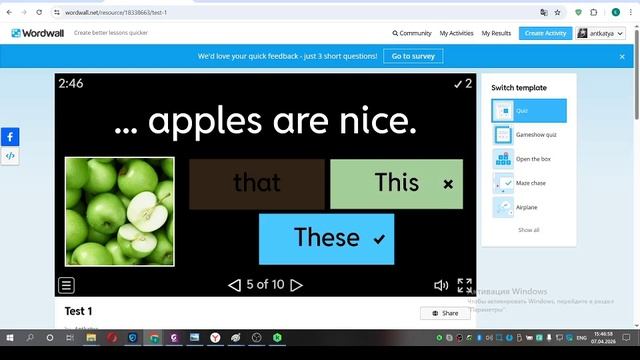This screenshot has width=640, height=360.
Task: Click the Create Activity button
Action: point(545,33)
